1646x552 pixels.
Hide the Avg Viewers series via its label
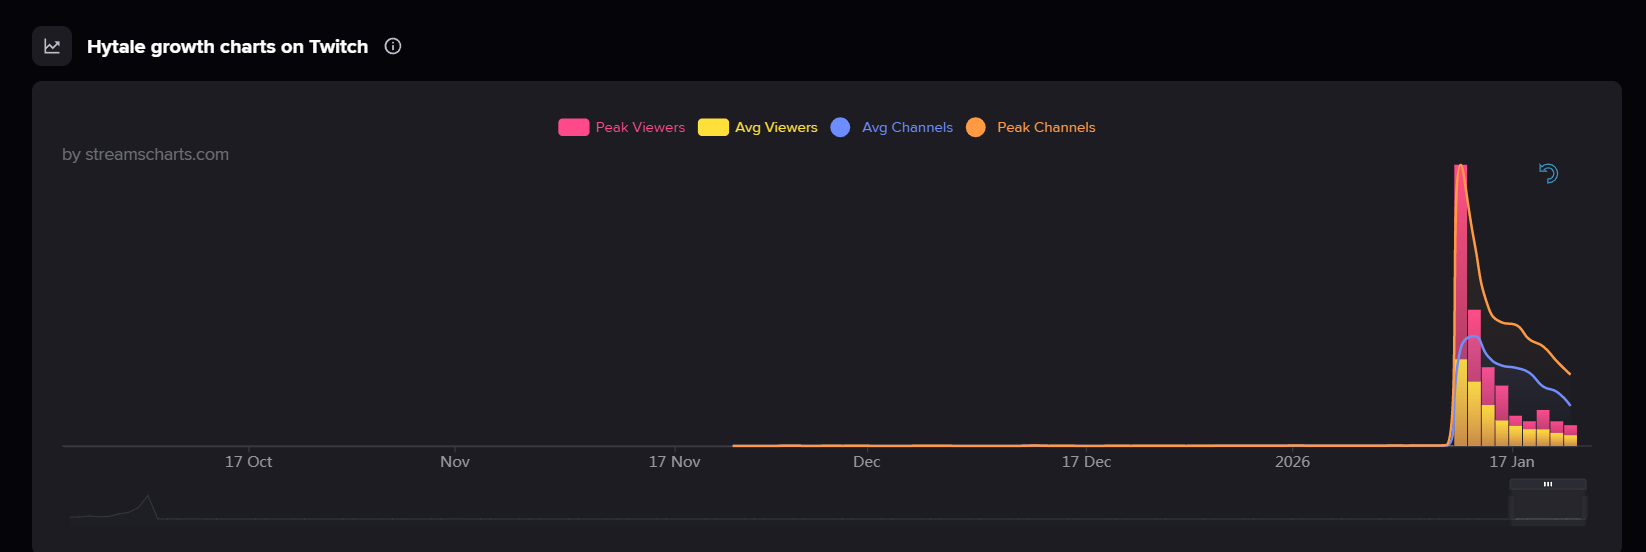[x=776, y=127]
